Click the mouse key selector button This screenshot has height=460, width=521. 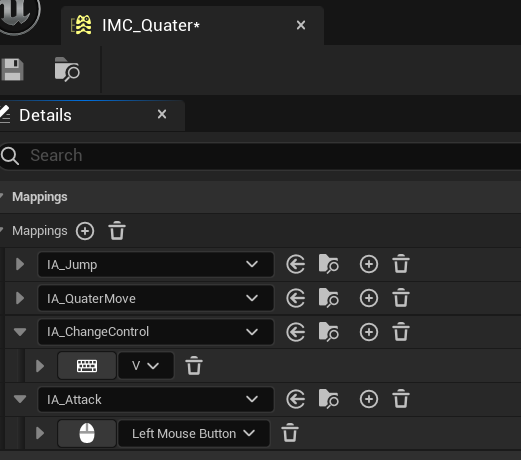click(x=87, y=433)
